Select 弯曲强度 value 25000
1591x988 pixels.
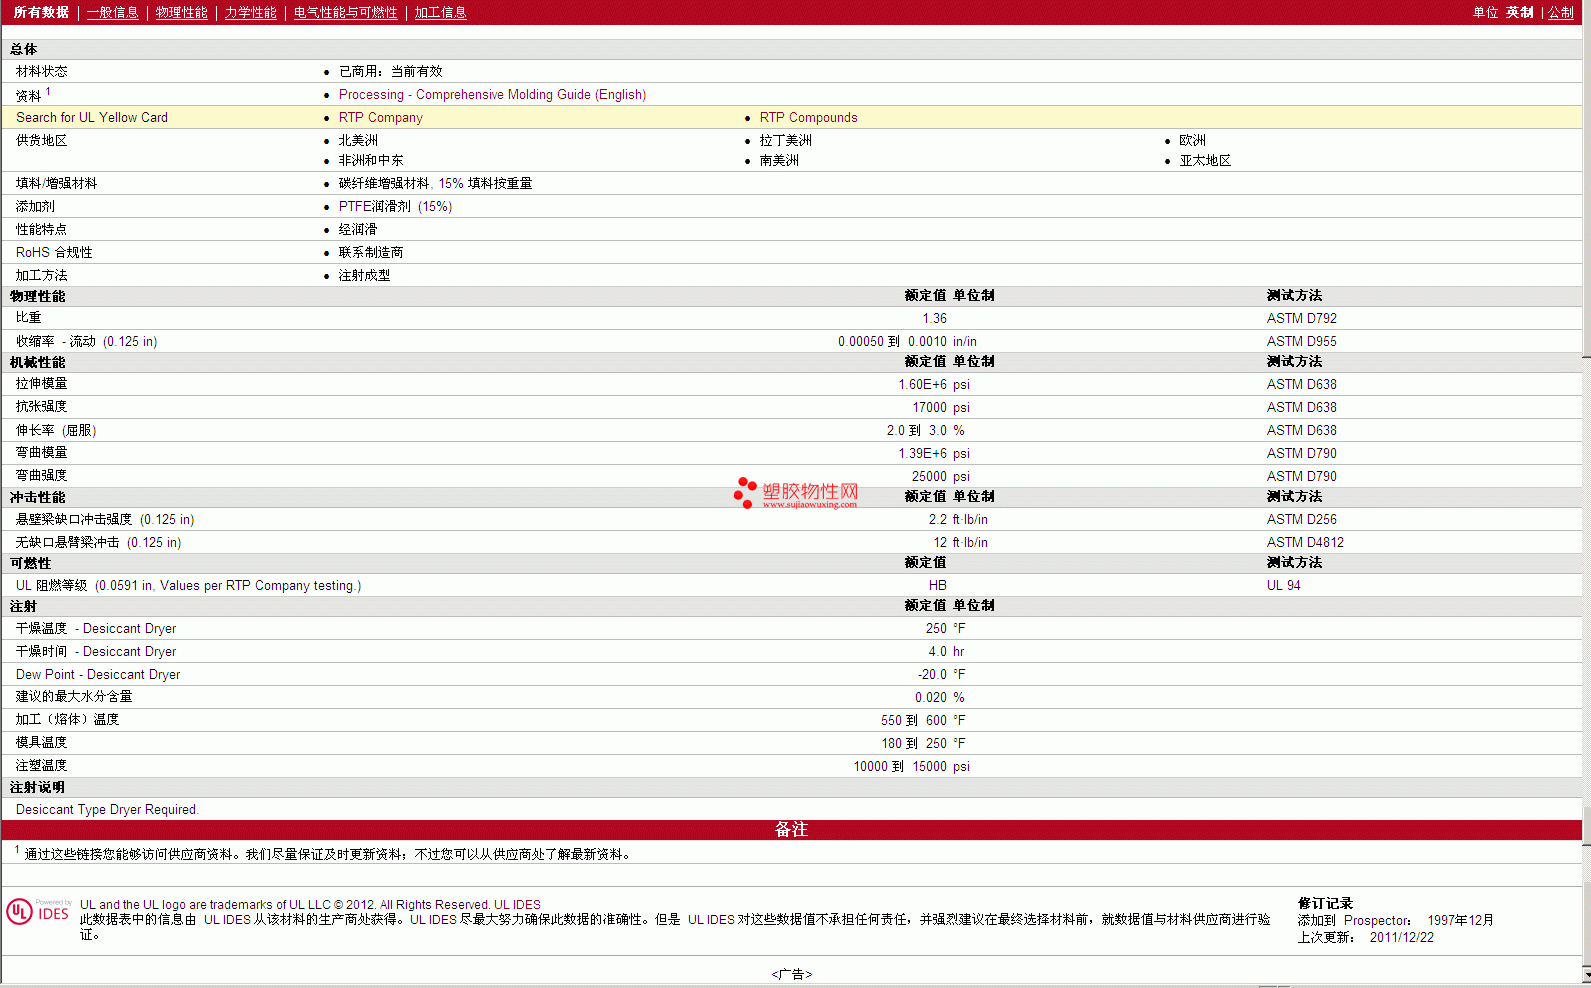(x=929, y=476)
